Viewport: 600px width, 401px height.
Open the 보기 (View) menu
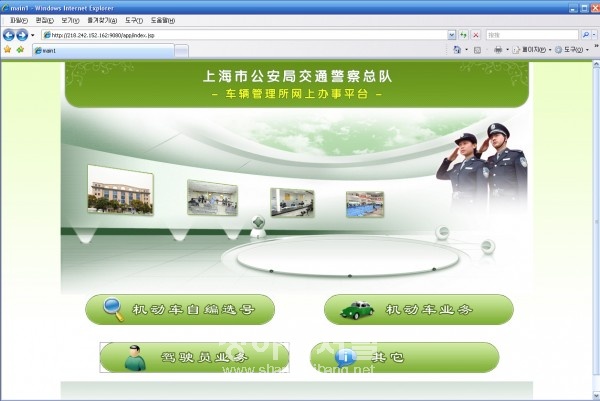coord(70,20)
